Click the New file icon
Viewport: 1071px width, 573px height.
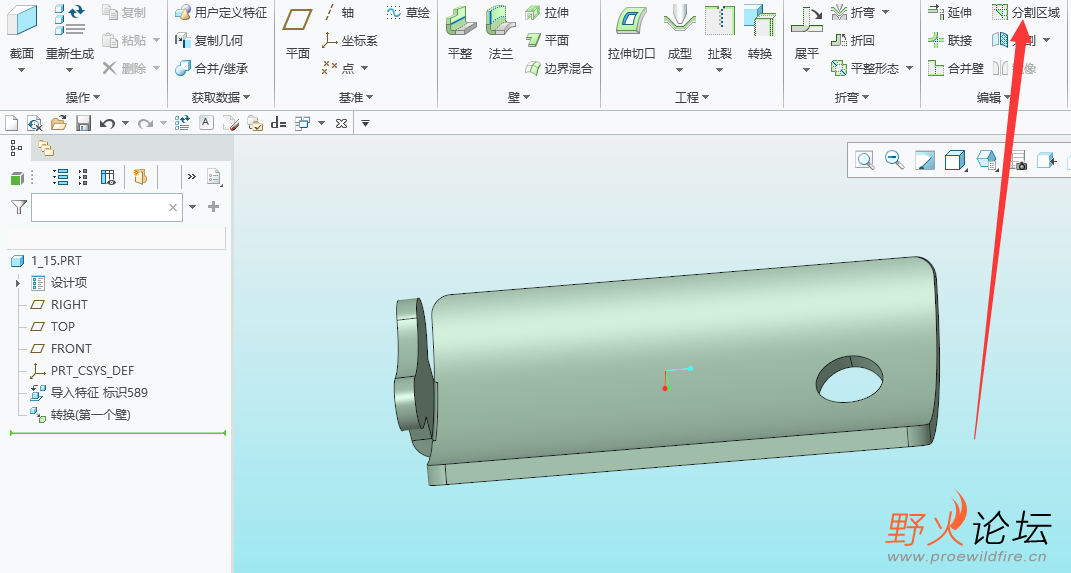click(x=12, y=123)
